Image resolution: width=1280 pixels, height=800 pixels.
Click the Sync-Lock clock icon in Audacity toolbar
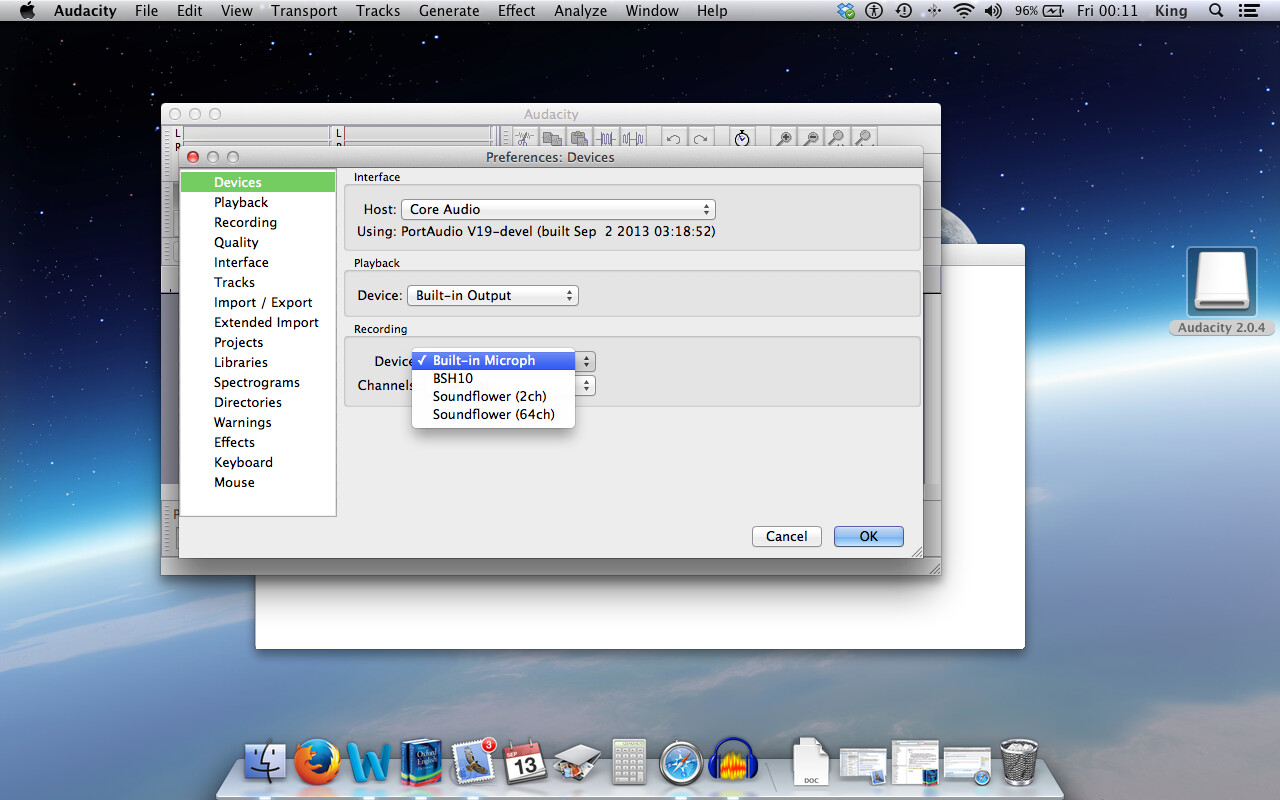(742, 138)
